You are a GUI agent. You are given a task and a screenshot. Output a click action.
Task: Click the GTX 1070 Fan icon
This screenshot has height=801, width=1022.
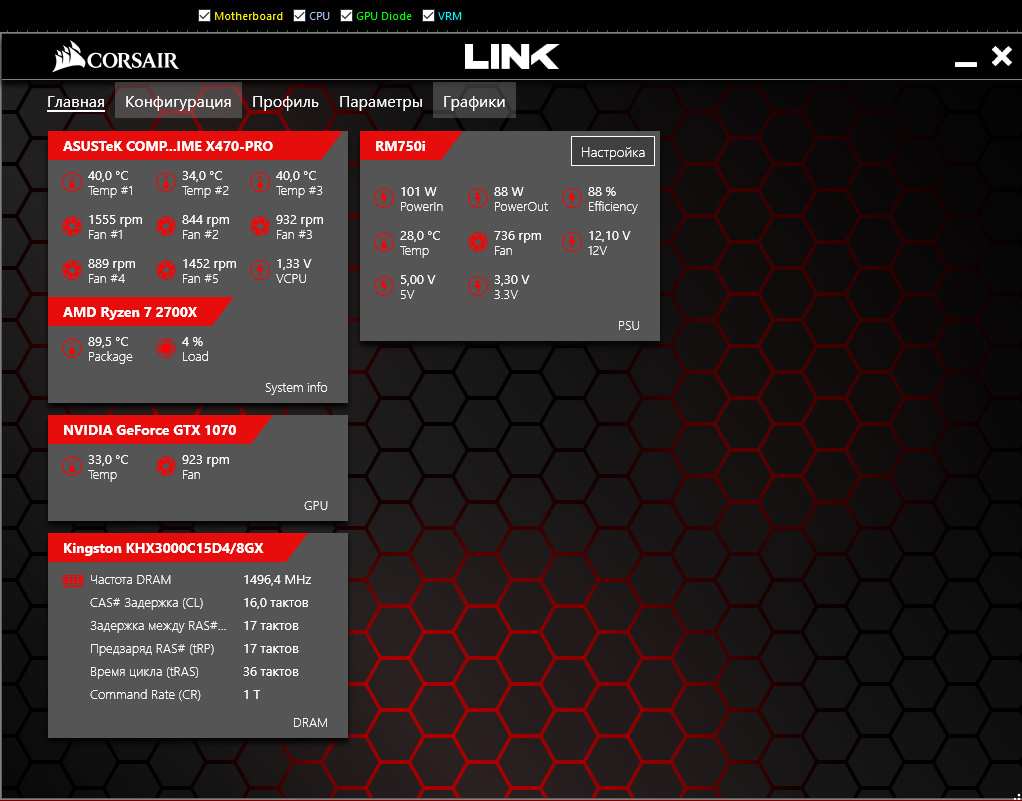click(x=166, y=467)
